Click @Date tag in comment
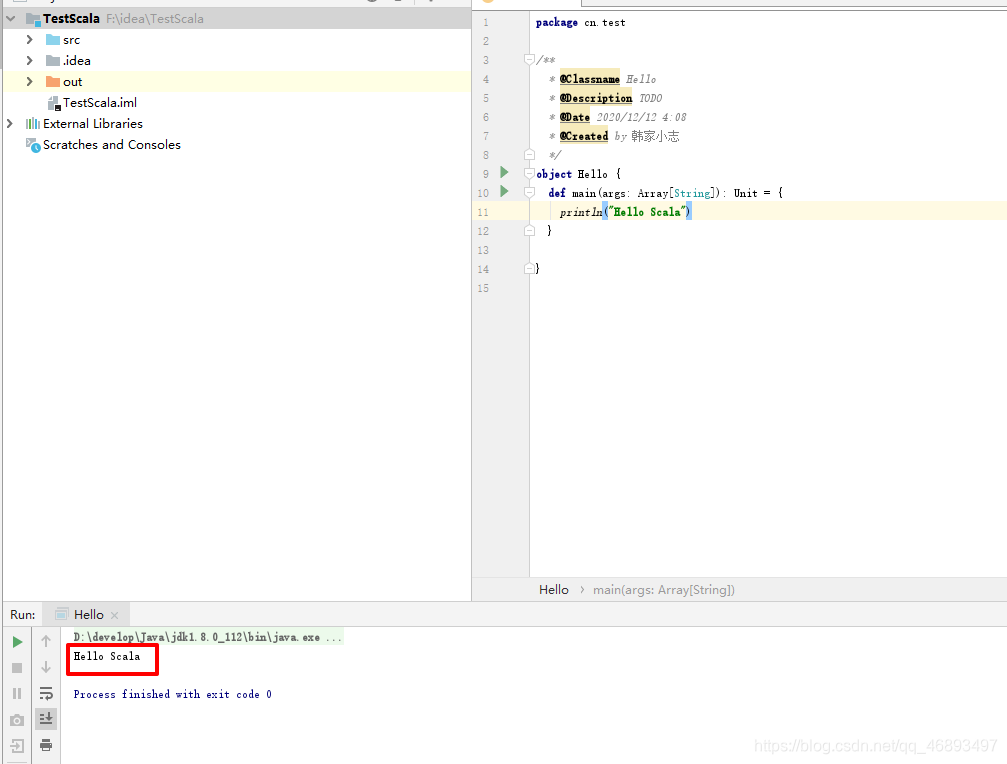 click(x=575, y=117)
